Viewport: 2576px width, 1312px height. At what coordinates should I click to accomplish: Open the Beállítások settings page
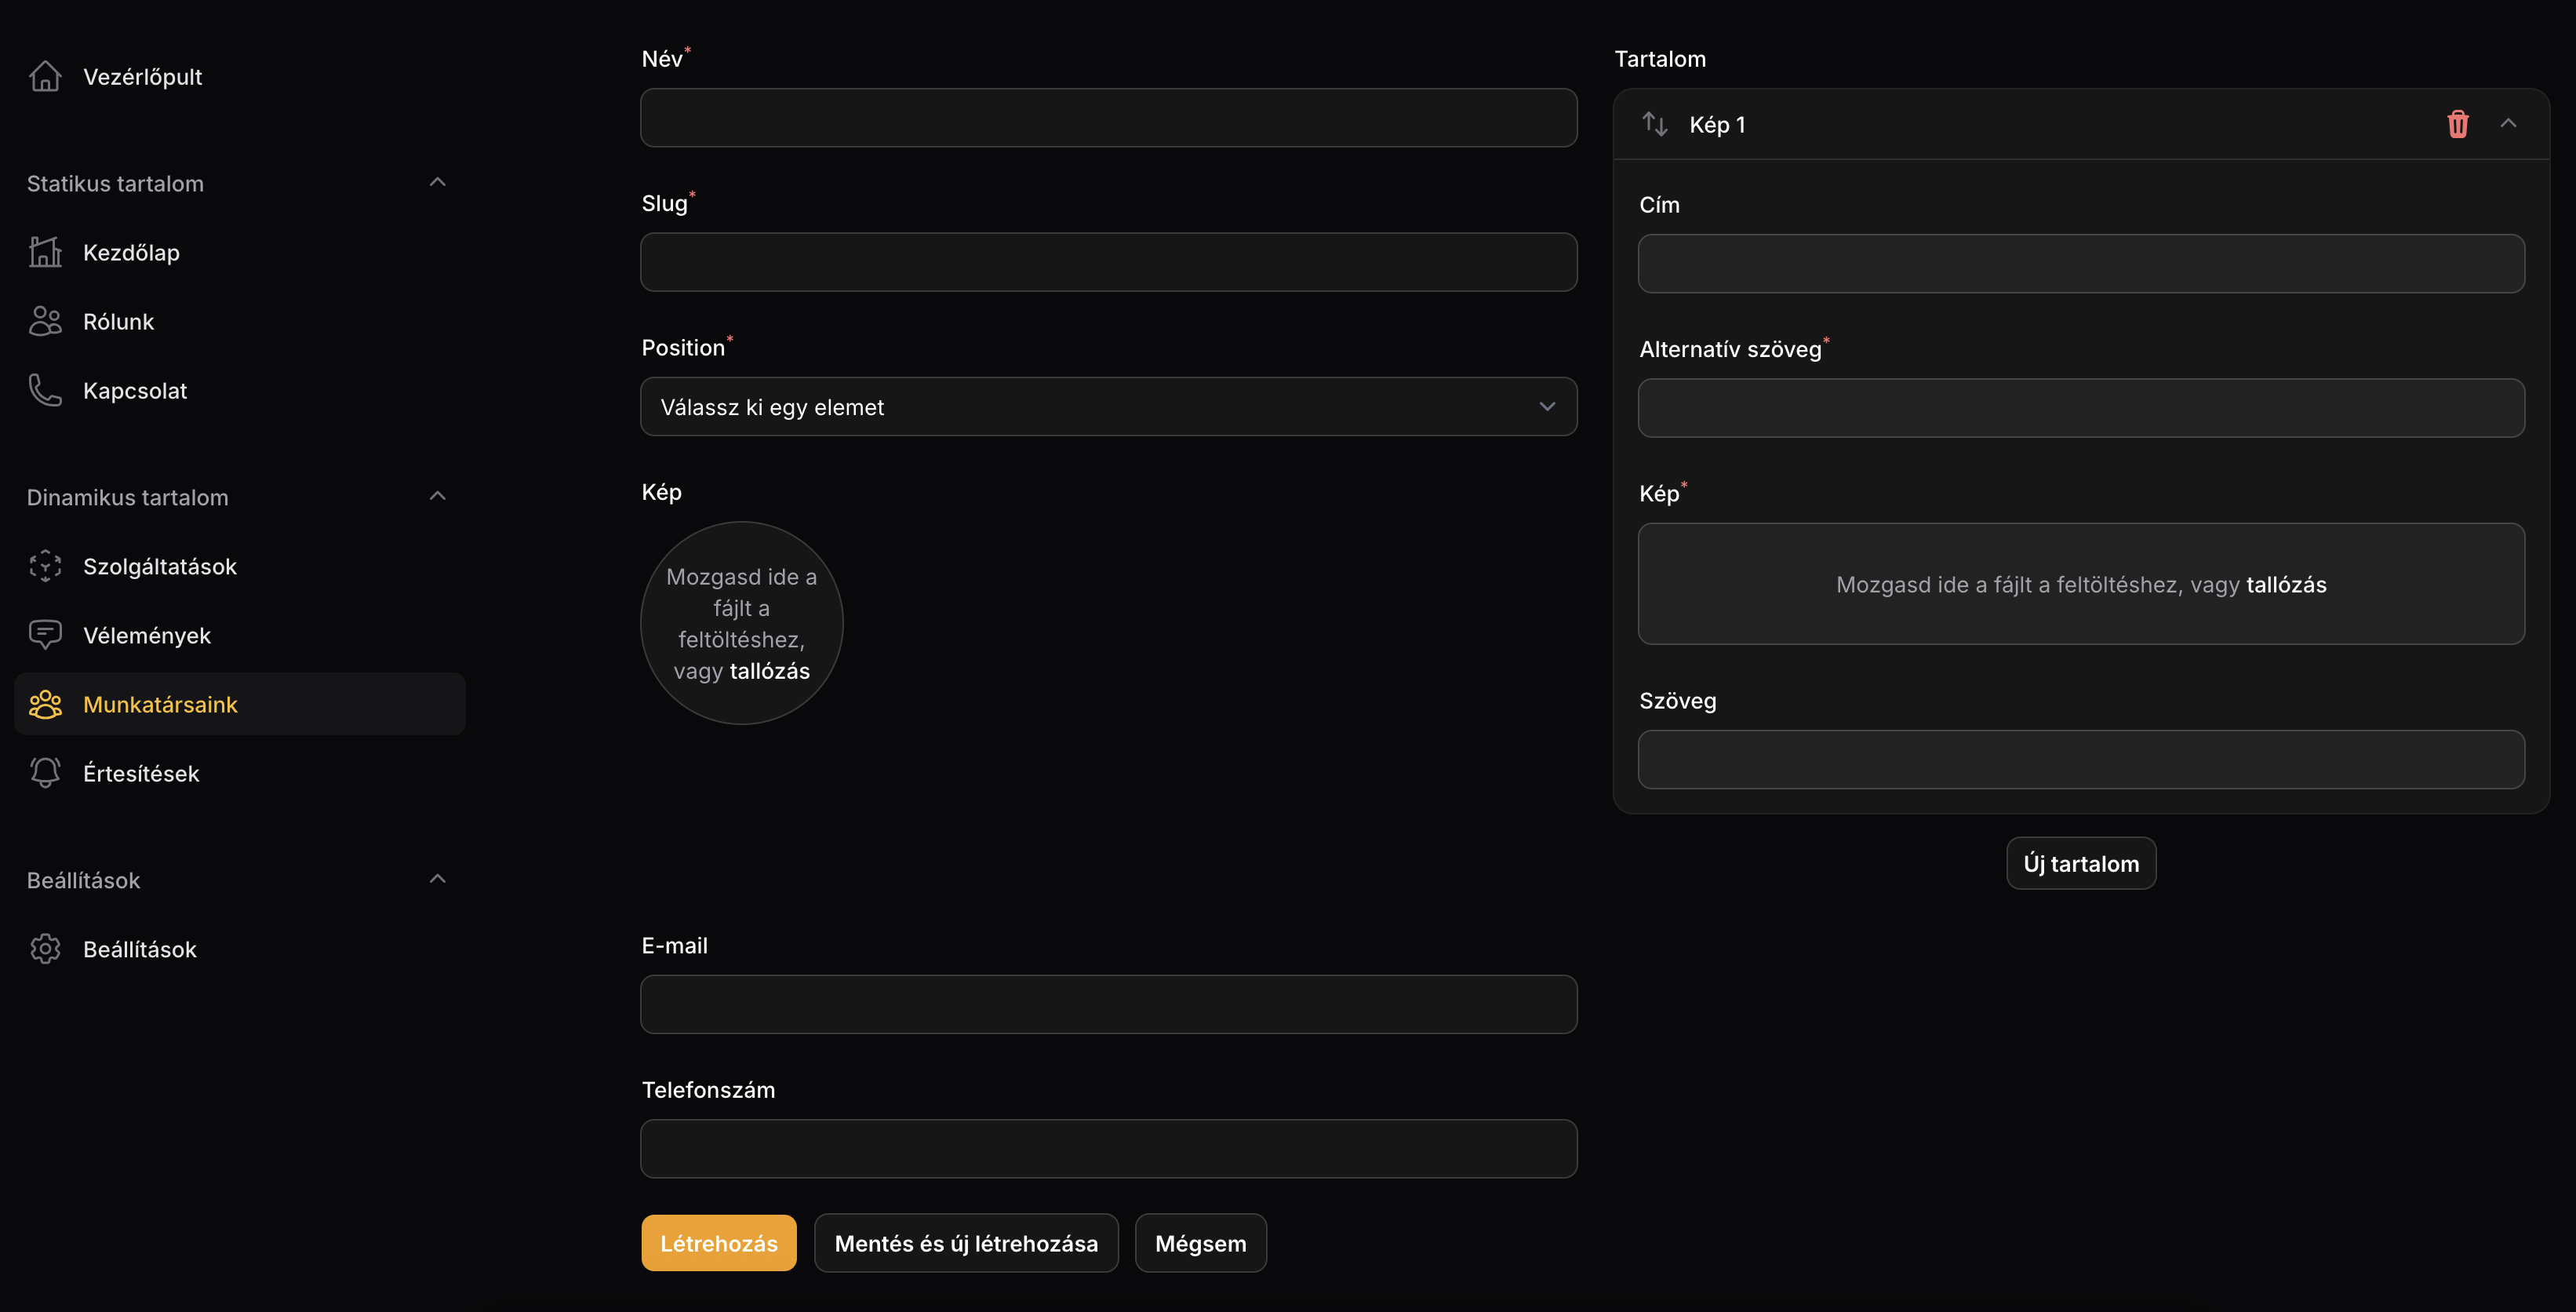(240, 949)
